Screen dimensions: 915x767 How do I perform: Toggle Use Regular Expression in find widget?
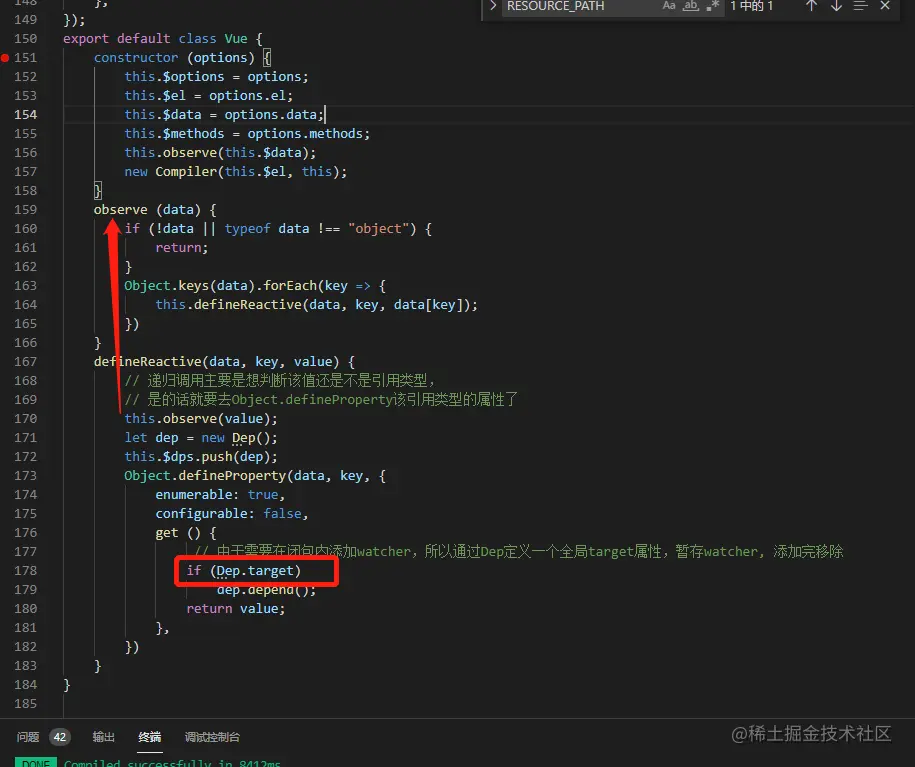tap(713, 6)
